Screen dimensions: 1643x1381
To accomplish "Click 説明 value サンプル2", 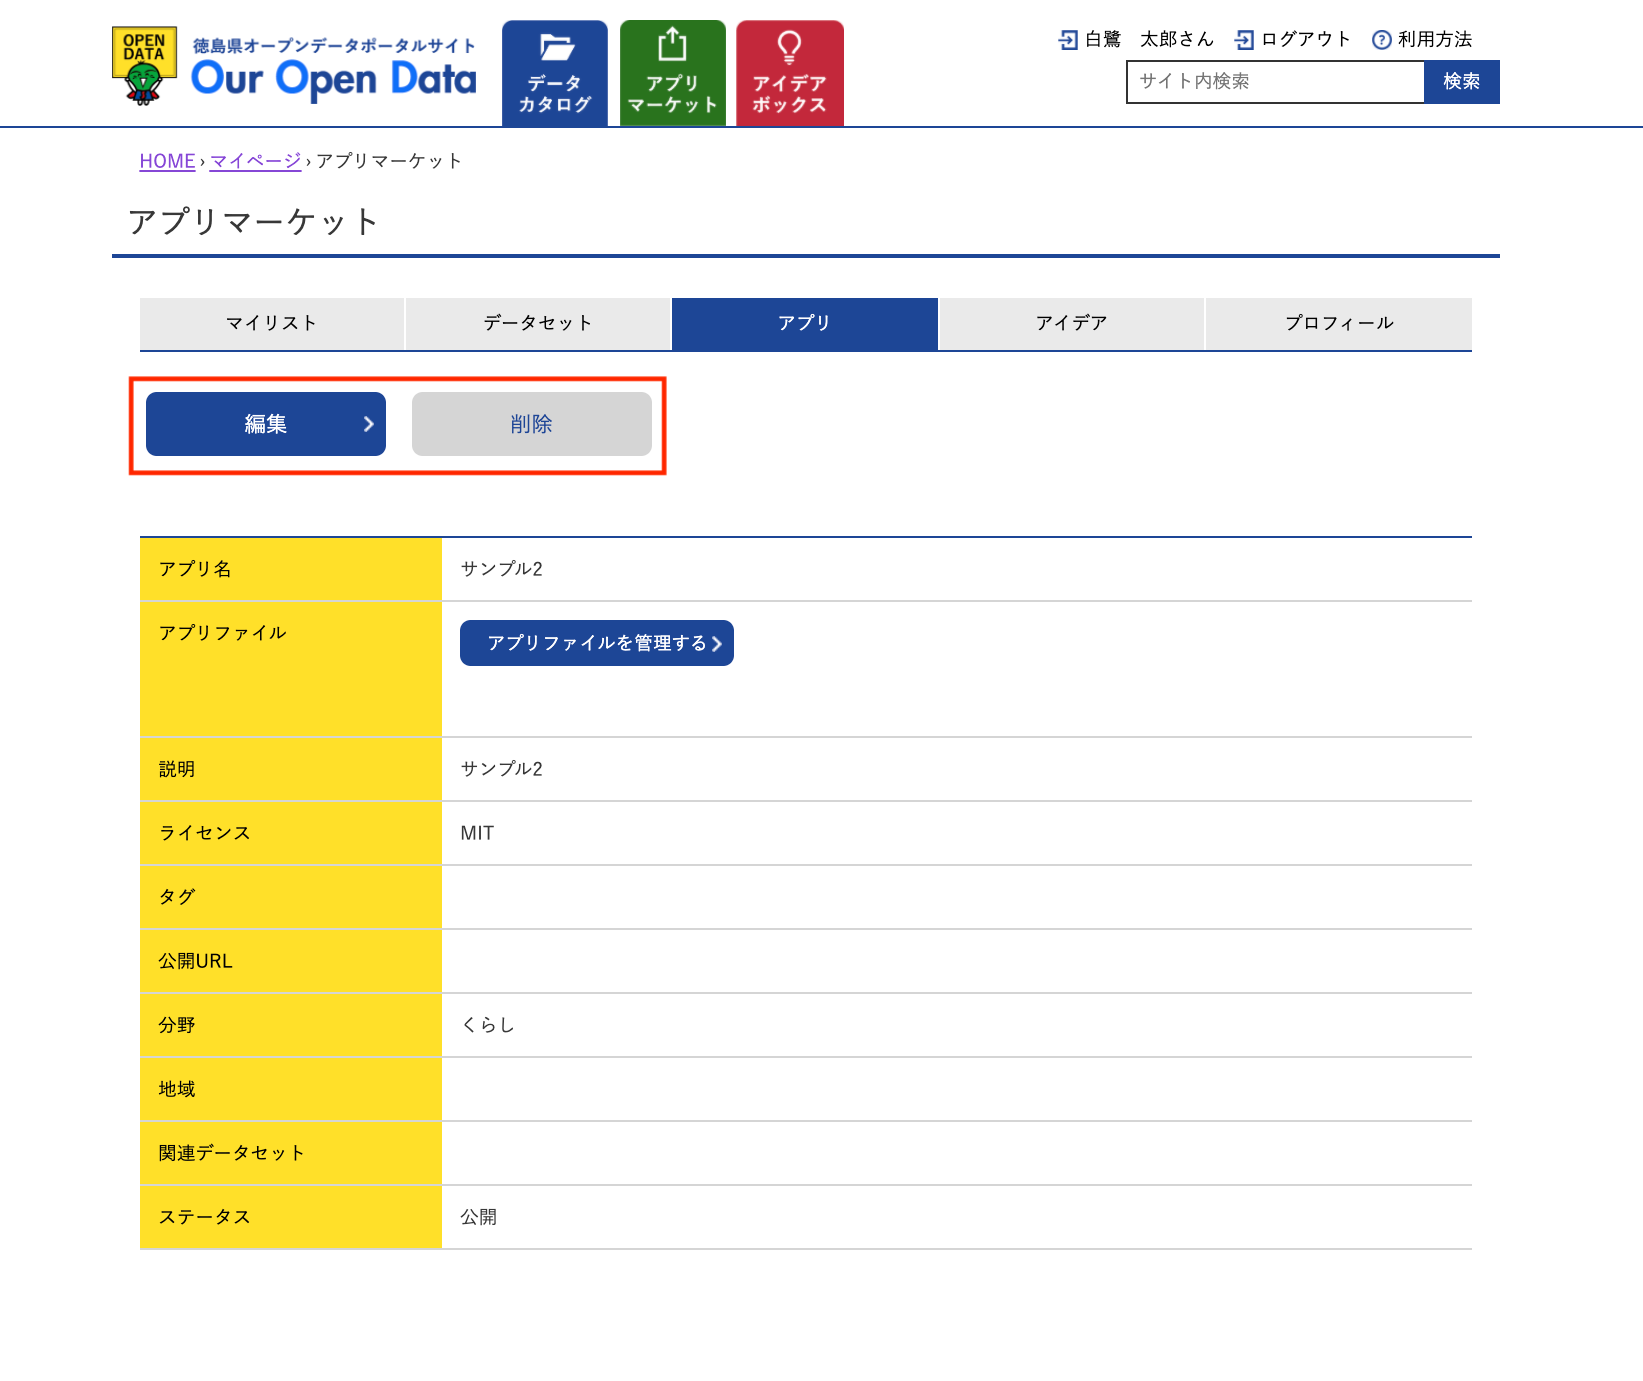I will [x=501, y=769].
